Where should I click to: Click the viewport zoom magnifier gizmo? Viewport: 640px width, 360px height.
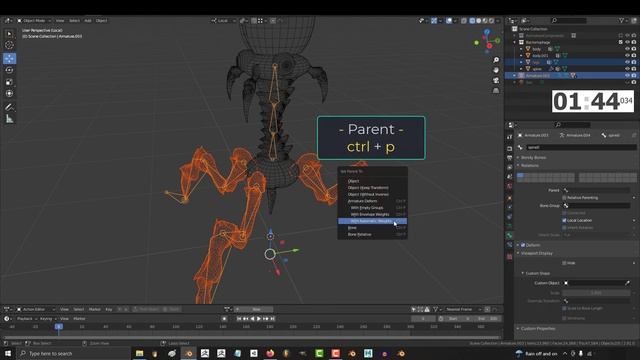tap(496, 60)
